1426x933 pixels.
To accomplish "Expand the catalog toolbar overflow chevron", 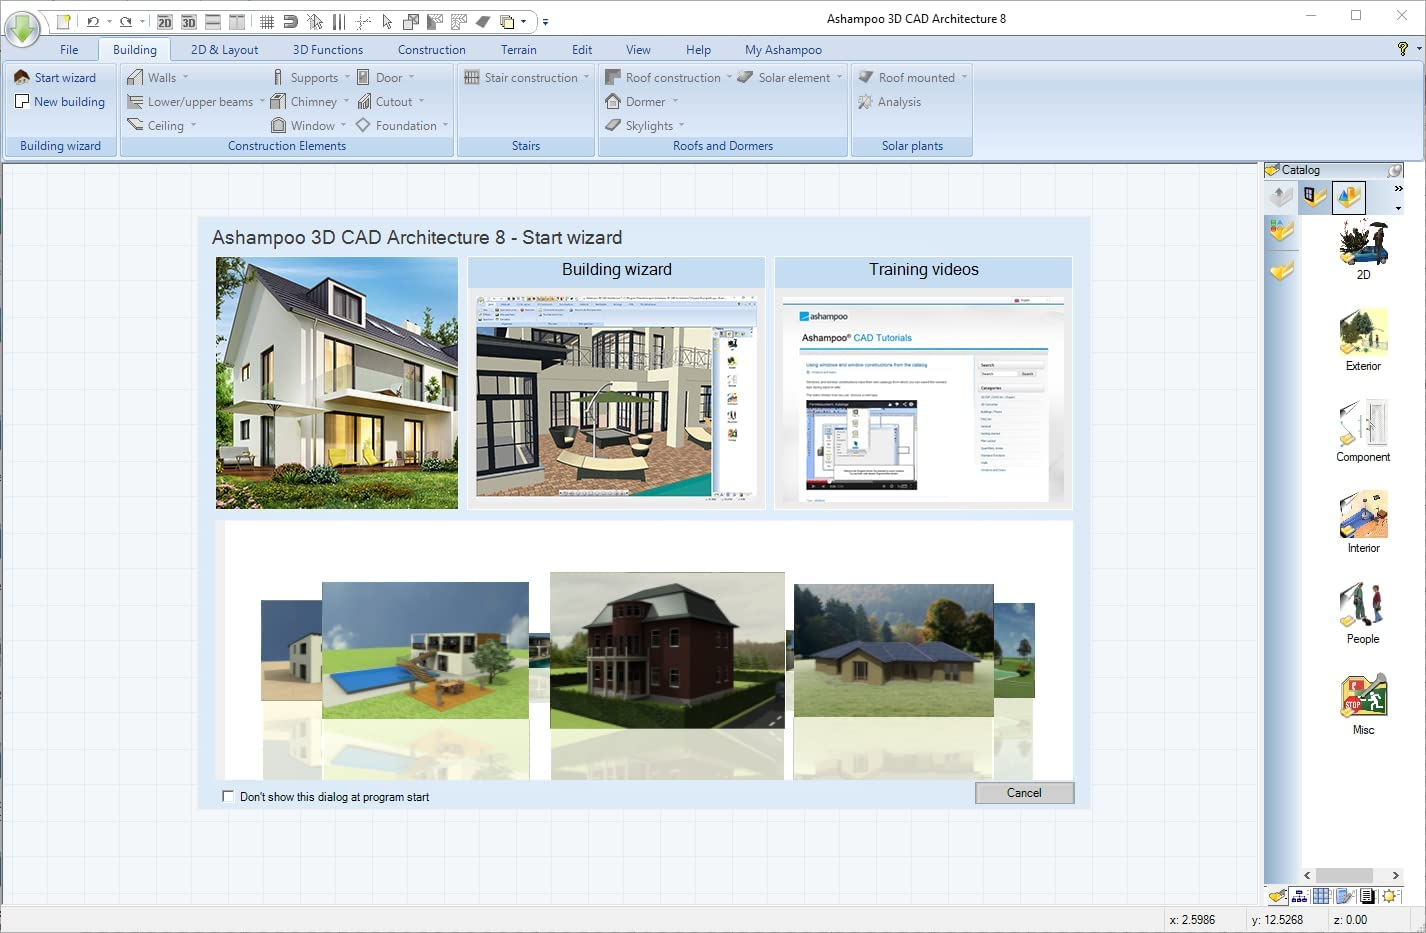I will [x=1398, y=188].
